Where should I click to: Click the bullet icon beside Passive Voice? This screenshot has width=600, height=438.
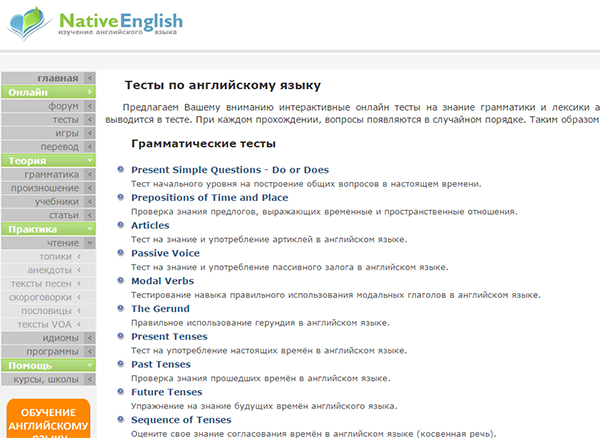pos(122,254)
